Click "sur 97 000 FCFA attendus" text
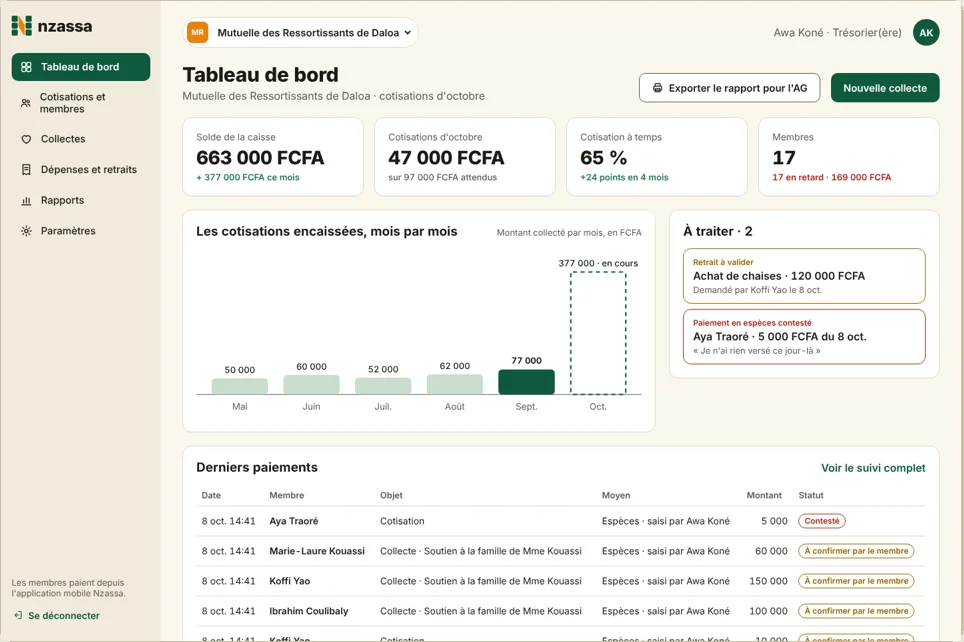Image resolution: width=964 pixels, height=642 pixels. [443, 177]
